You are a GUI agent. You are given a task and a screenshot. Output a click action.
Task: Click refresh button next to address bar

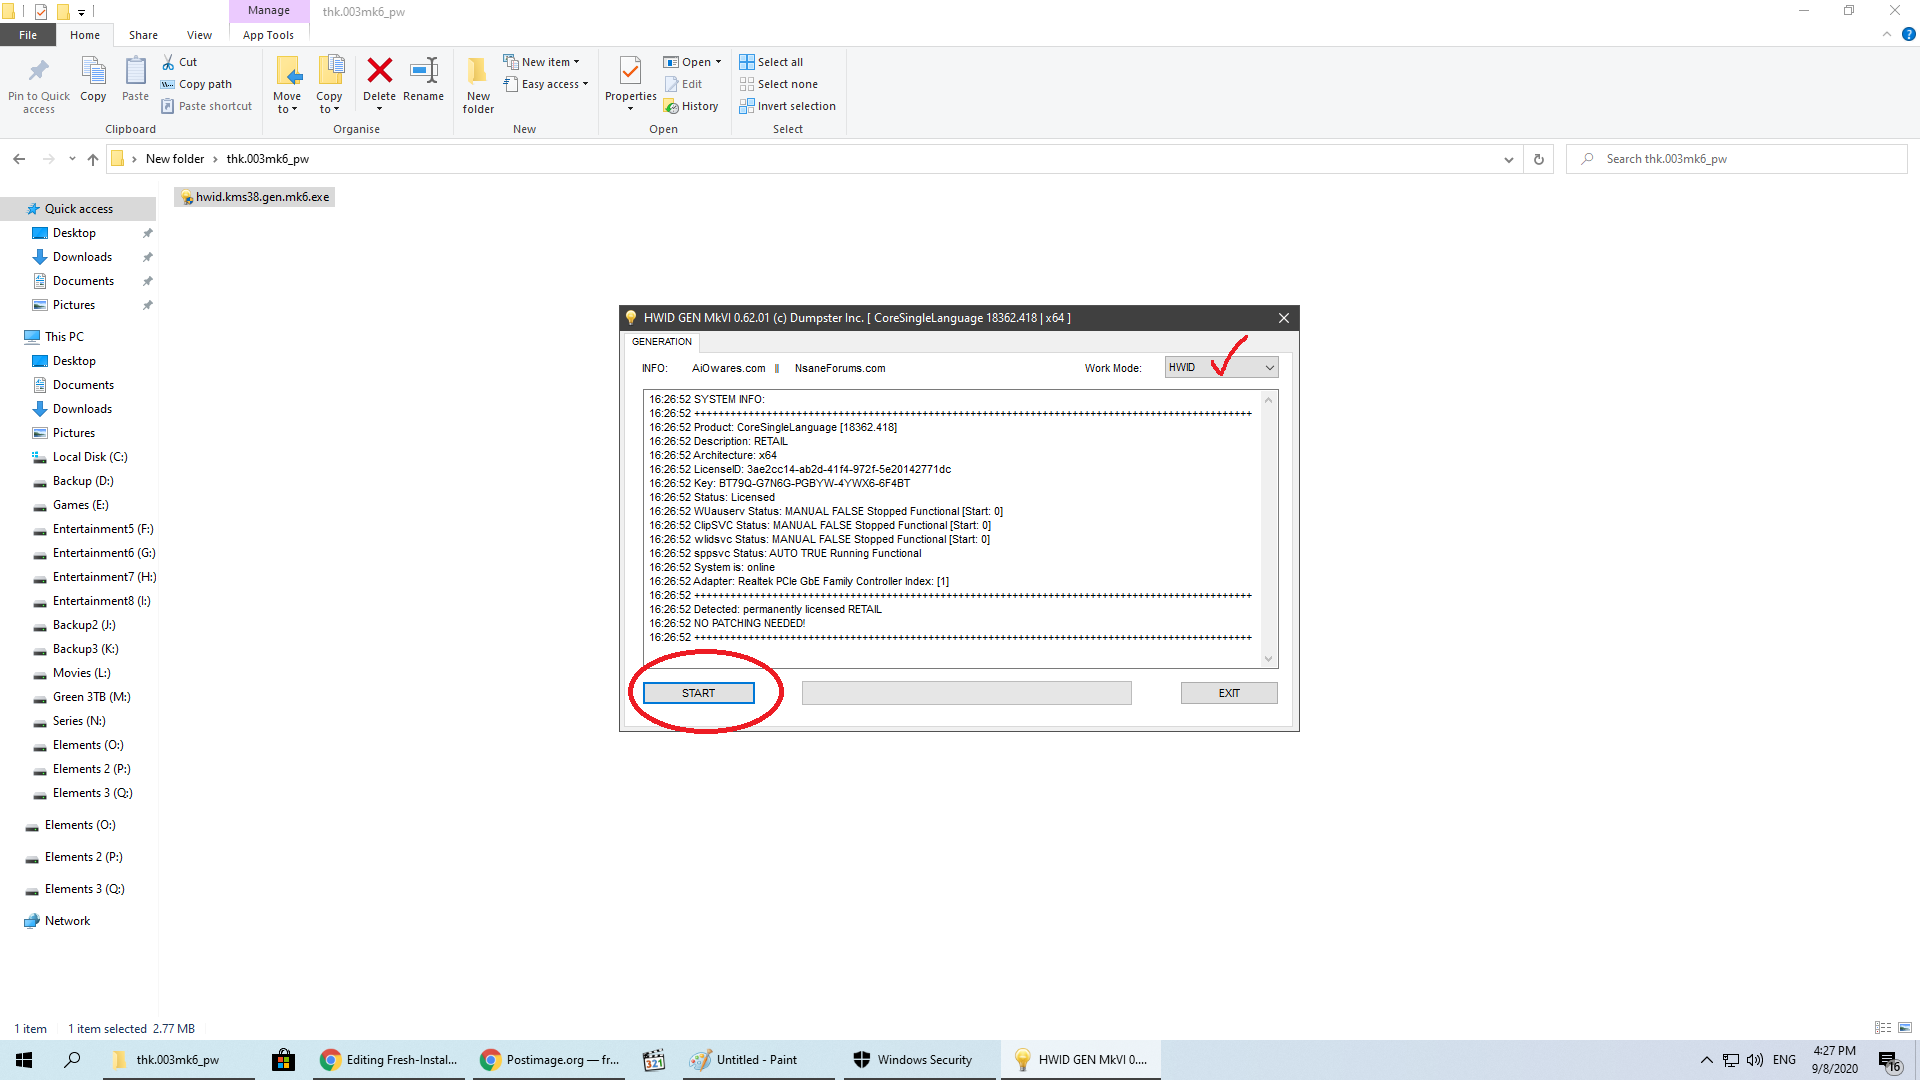tap(1539, 159)
